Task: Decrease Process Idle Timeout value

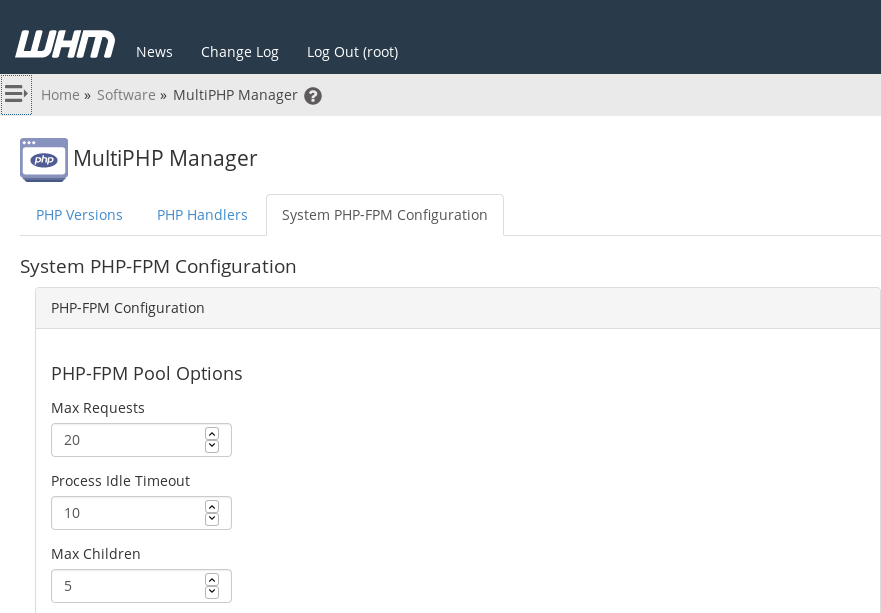Action: click(212, 519)
